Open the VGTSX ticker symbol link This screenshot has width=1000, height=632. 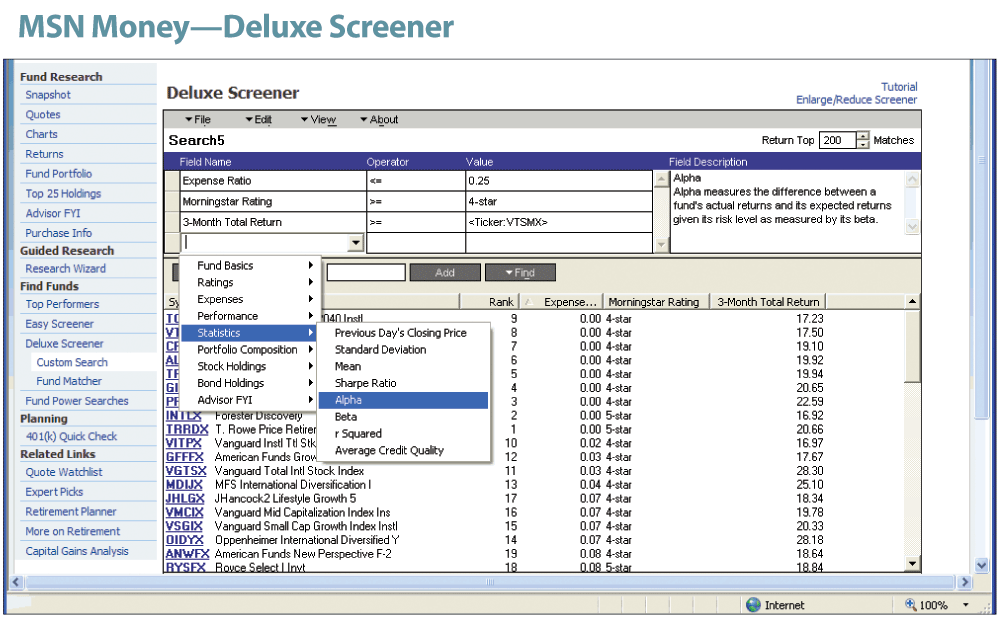pyautogui.click(x=186, y=471)
